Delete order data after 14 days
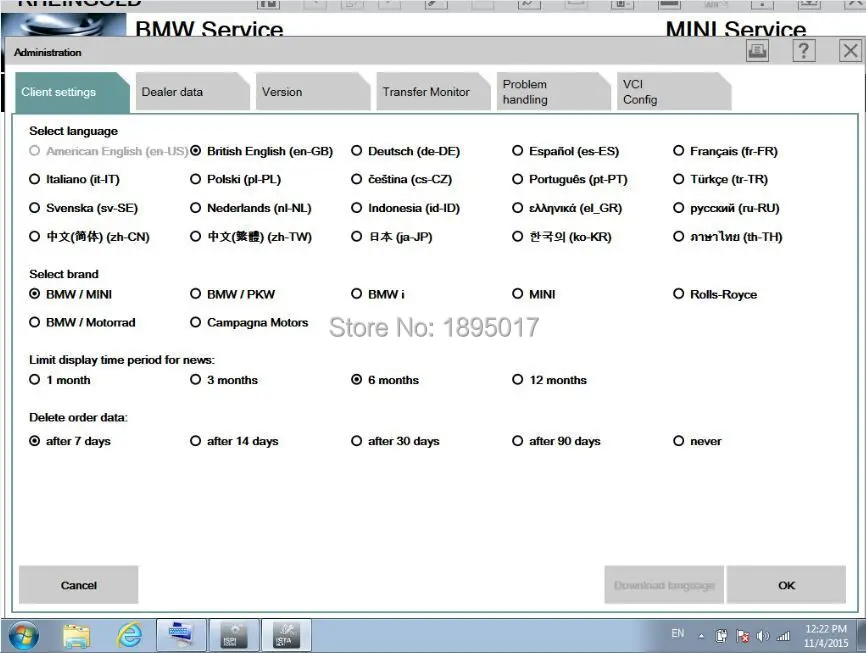The height and width of the screenshot is (653, 866). pyautogui.click(x=234, y=441)
